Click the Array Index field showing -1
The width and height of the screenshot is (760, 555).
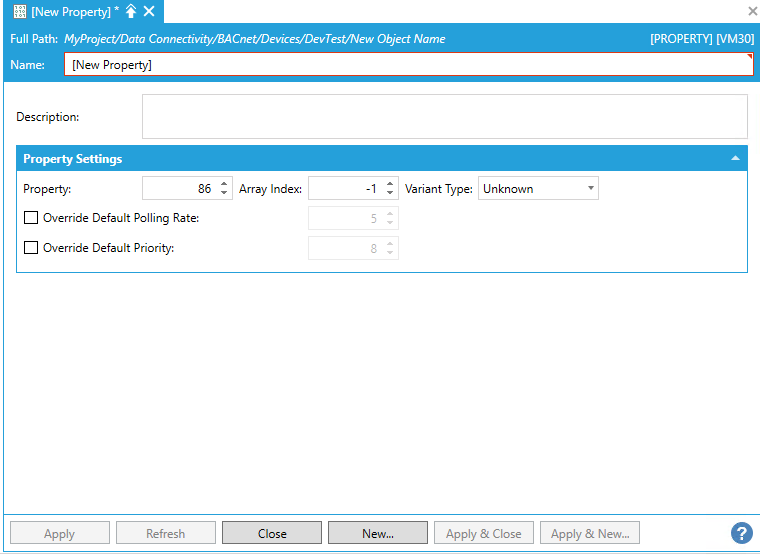[345, 188]
